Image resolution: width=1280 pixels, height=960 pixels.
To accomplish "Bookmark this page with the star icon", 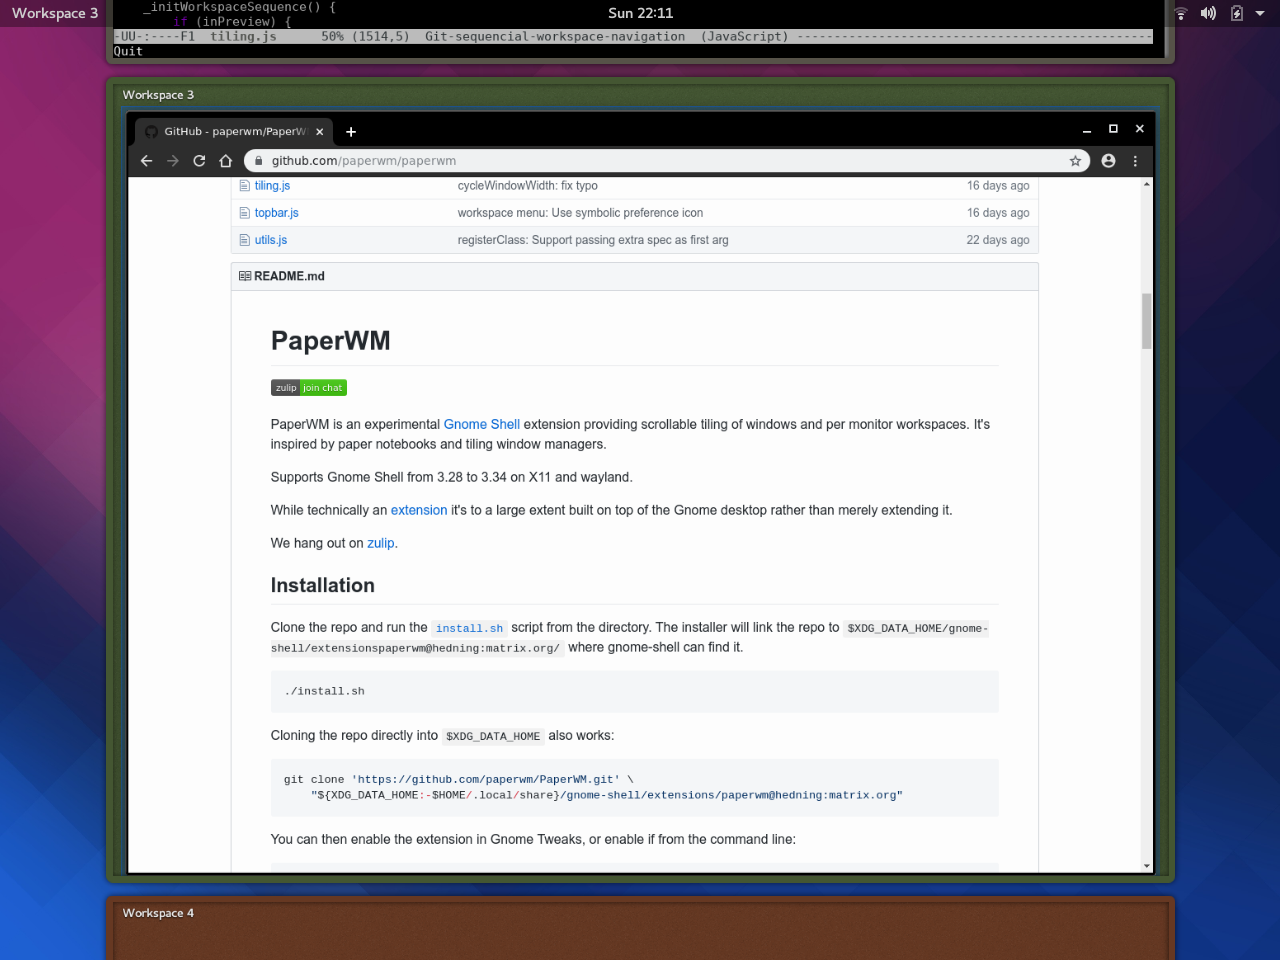I will 1075,161.
